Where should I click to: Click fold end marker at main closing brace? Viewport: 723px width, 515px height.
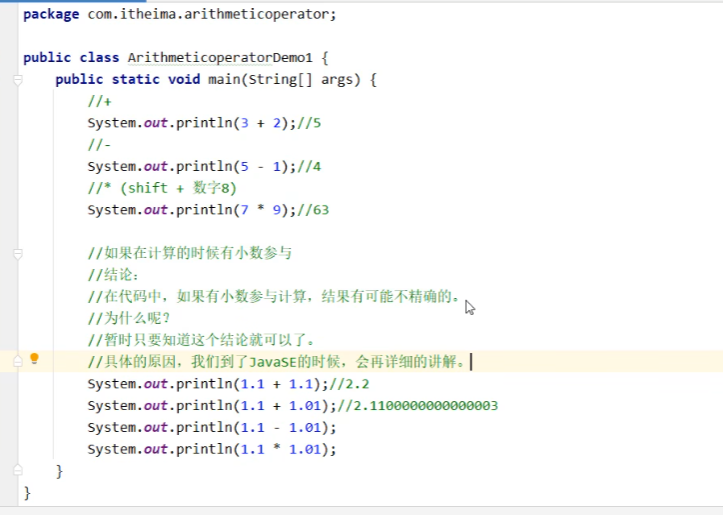pyautogui.click(x=18, y=470)
